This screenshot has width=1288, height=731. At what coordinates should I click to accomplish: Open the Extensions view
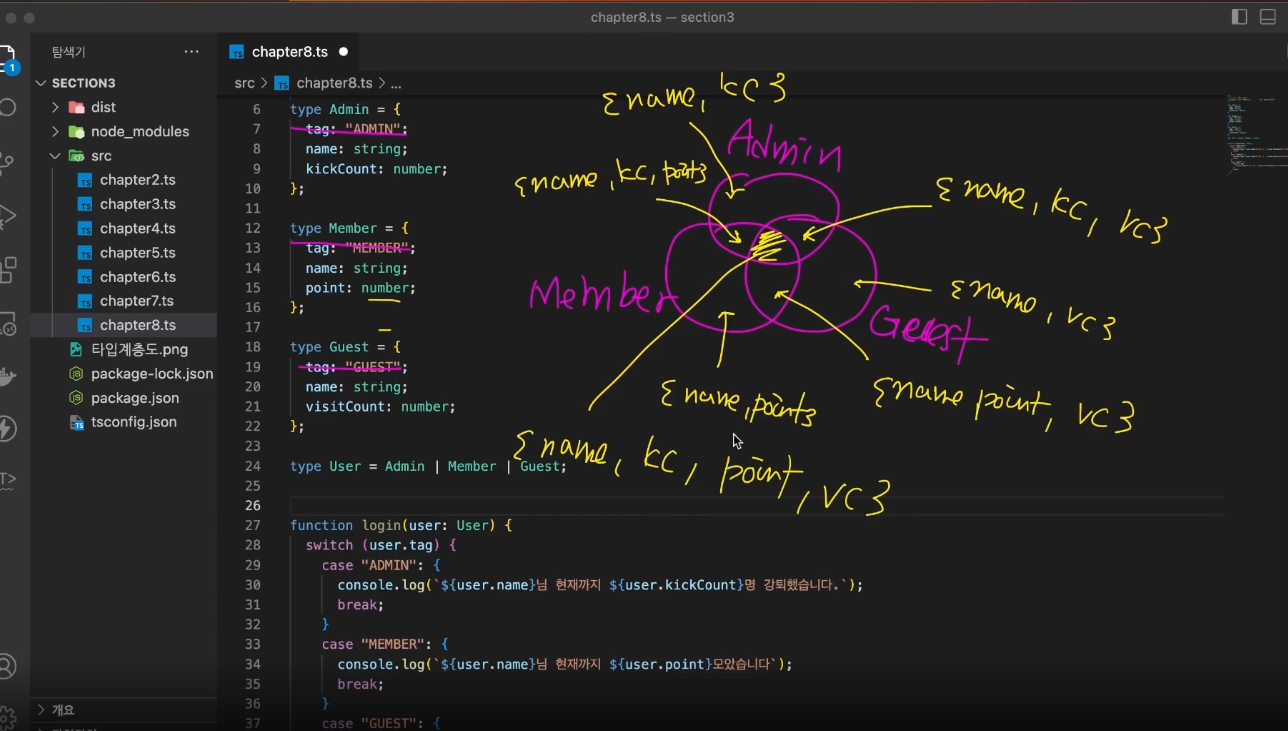coord(8,269)
